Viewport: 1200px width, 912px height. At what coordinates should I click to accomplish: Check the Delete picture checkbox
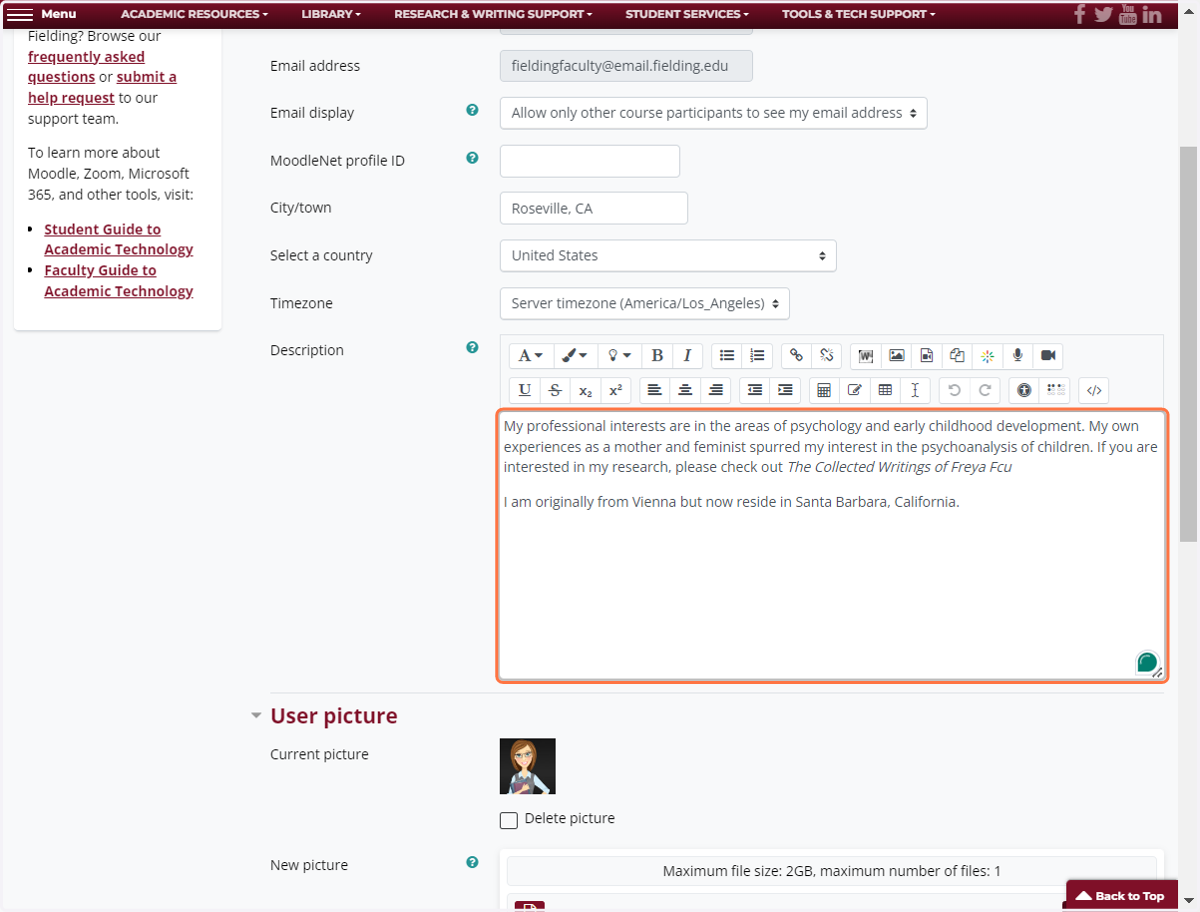pos(509,820)
